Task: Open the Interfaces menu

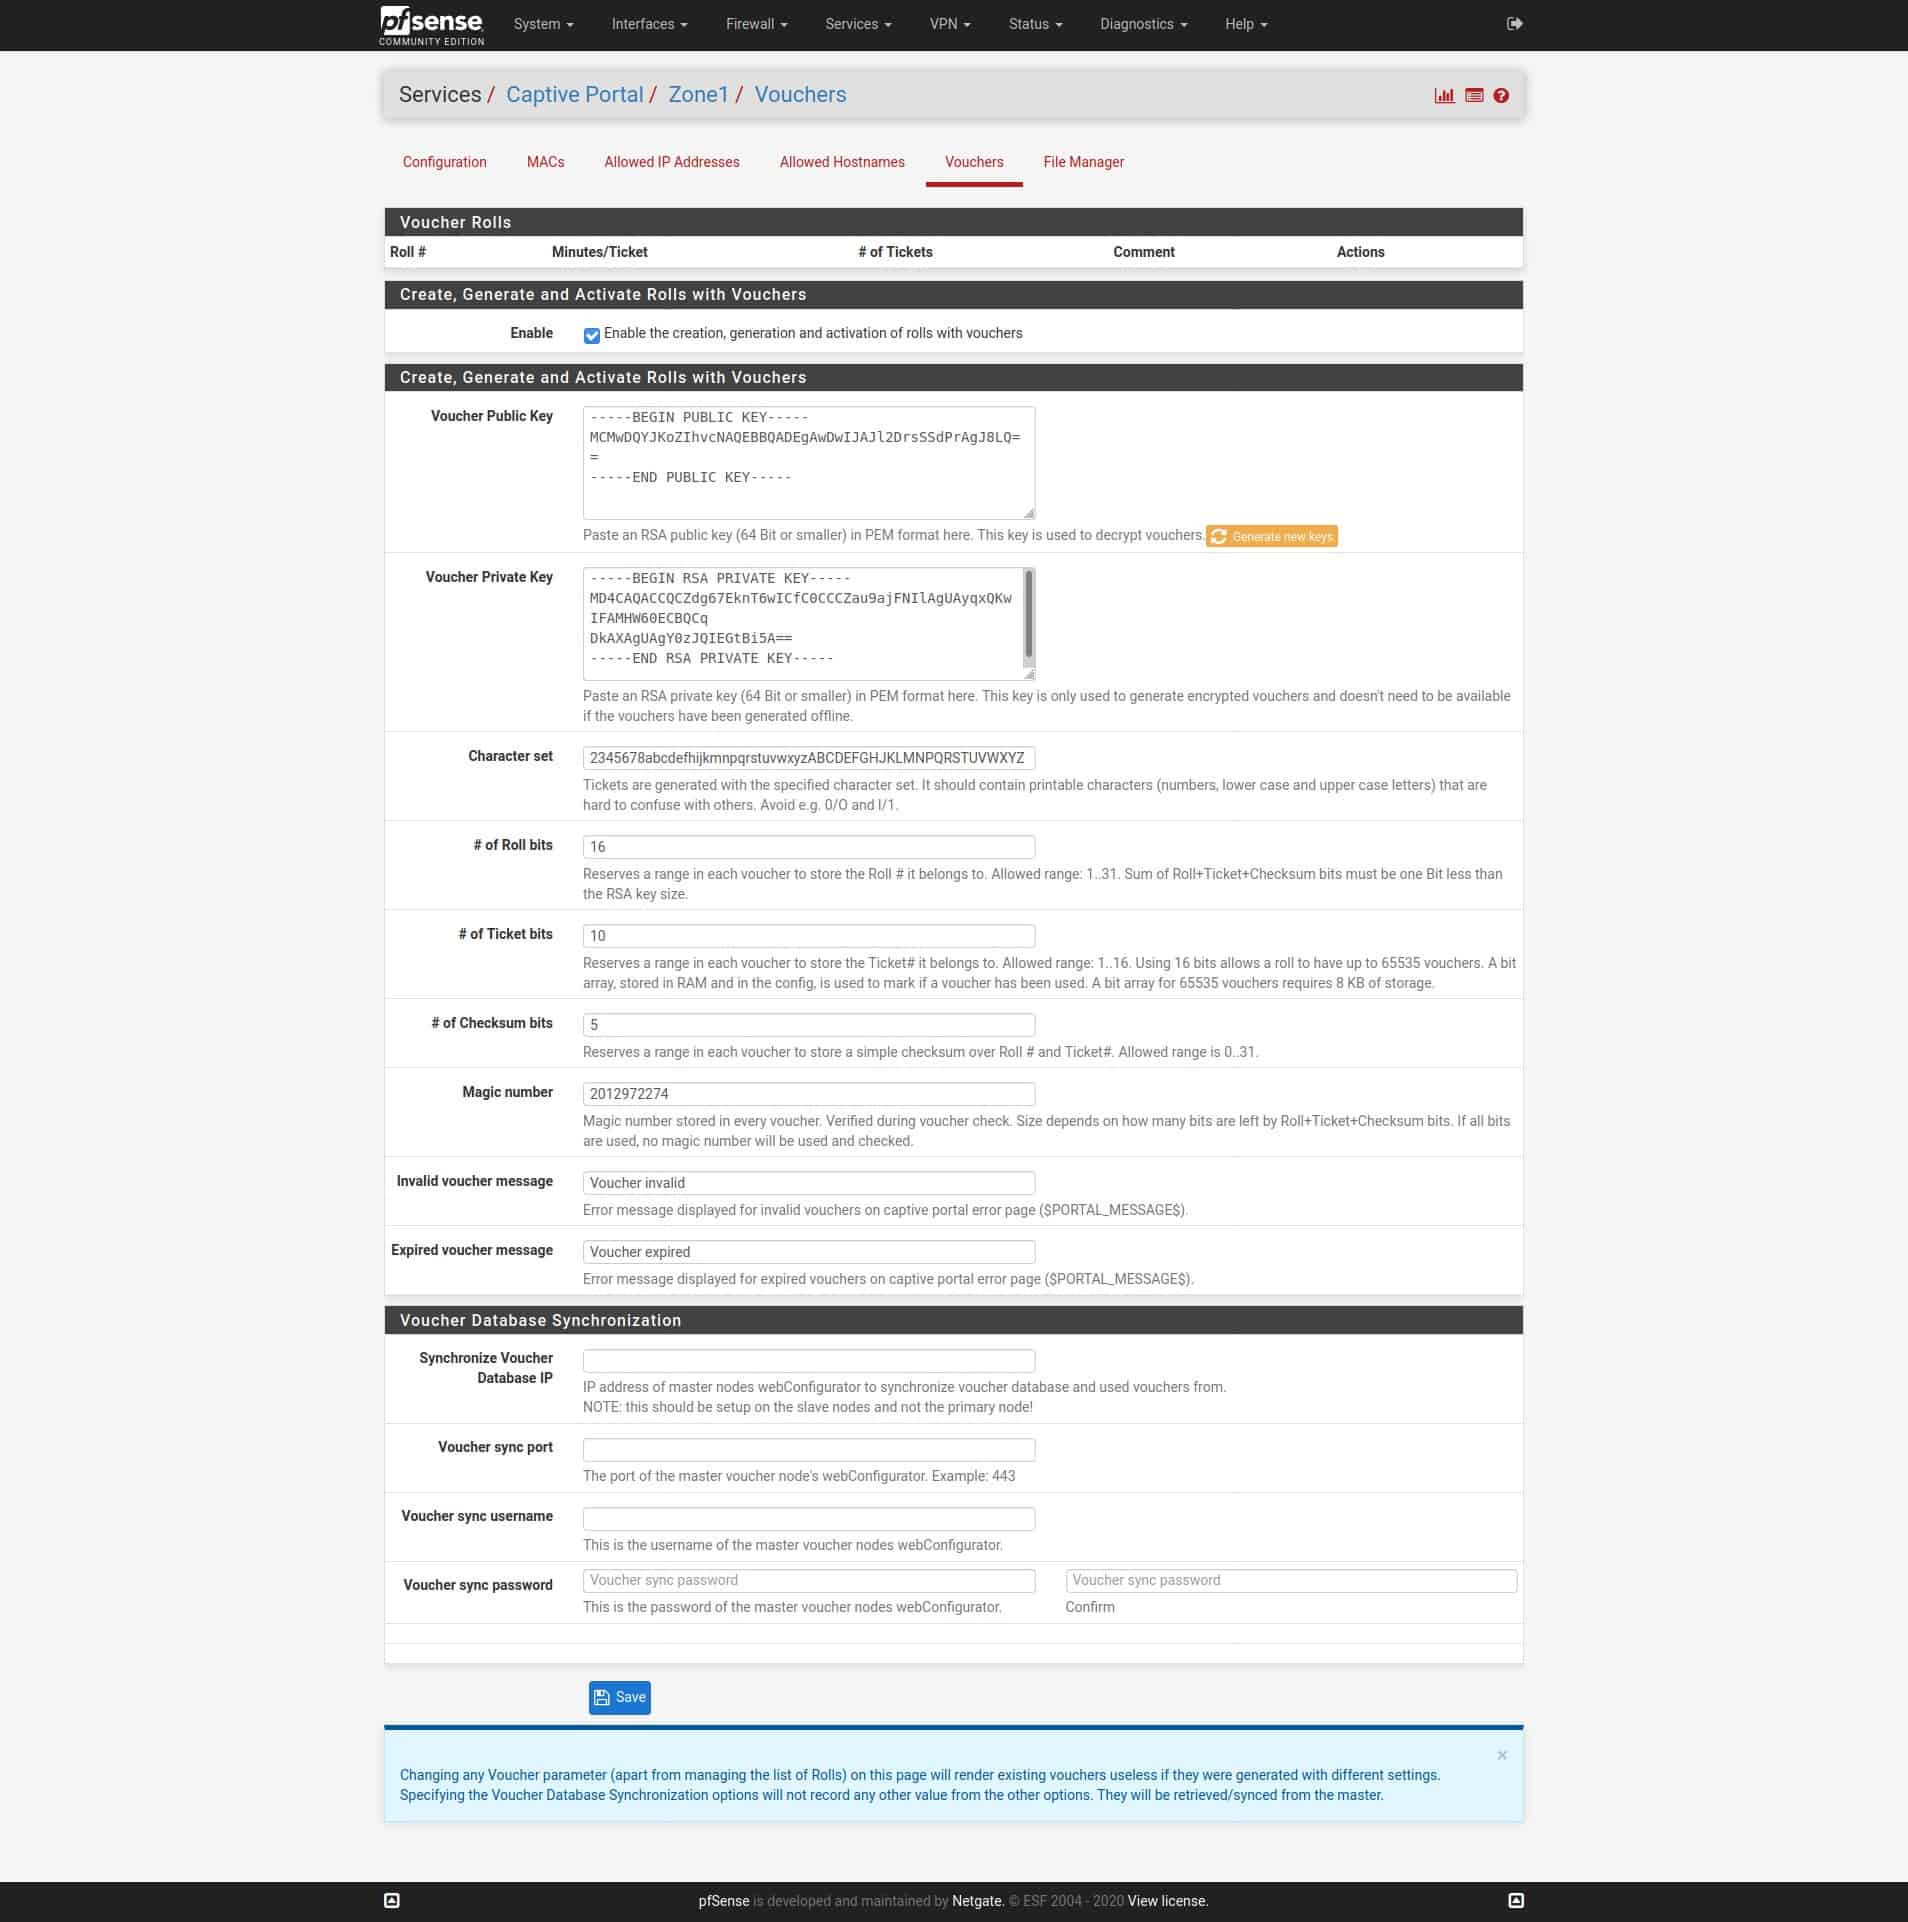Action: click(x=649, y=24)
